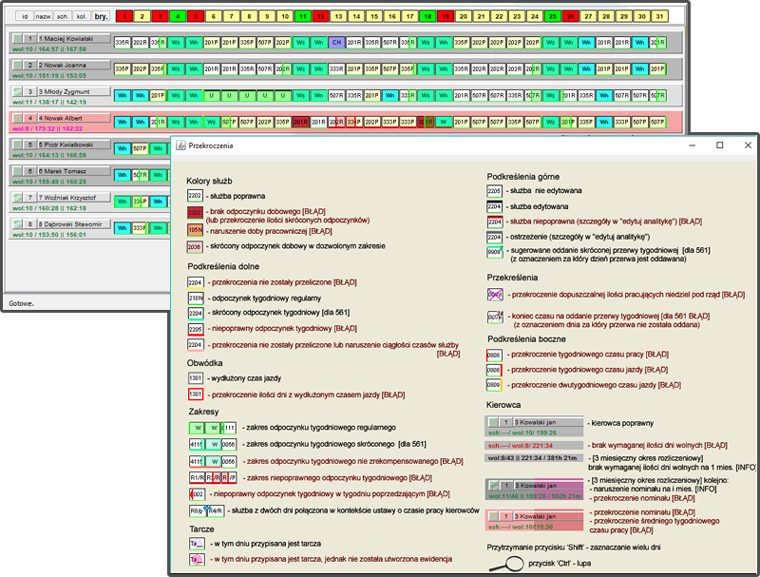
Task: Click the 'służba poprawna' sample cell in legend
Action: pyautogui.click(x=195, y=196)
